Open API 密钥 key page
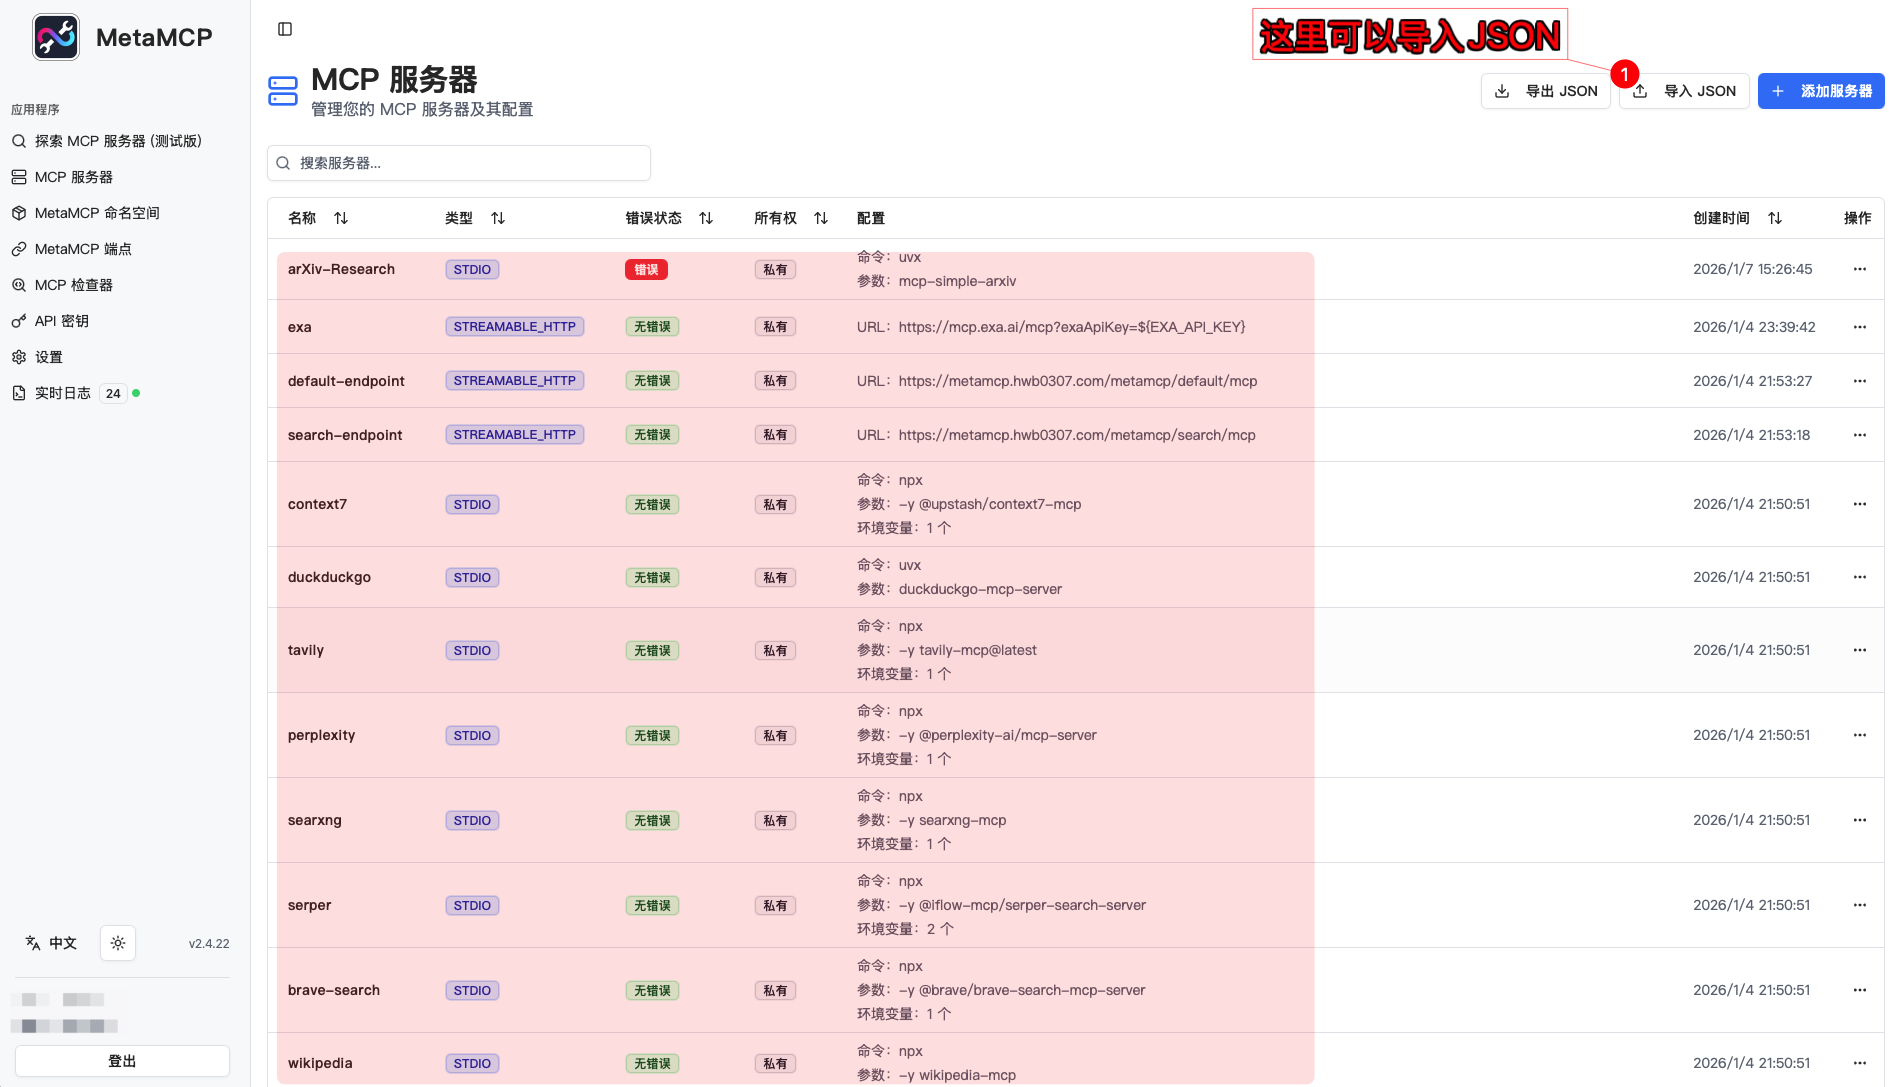 (61, 321)
